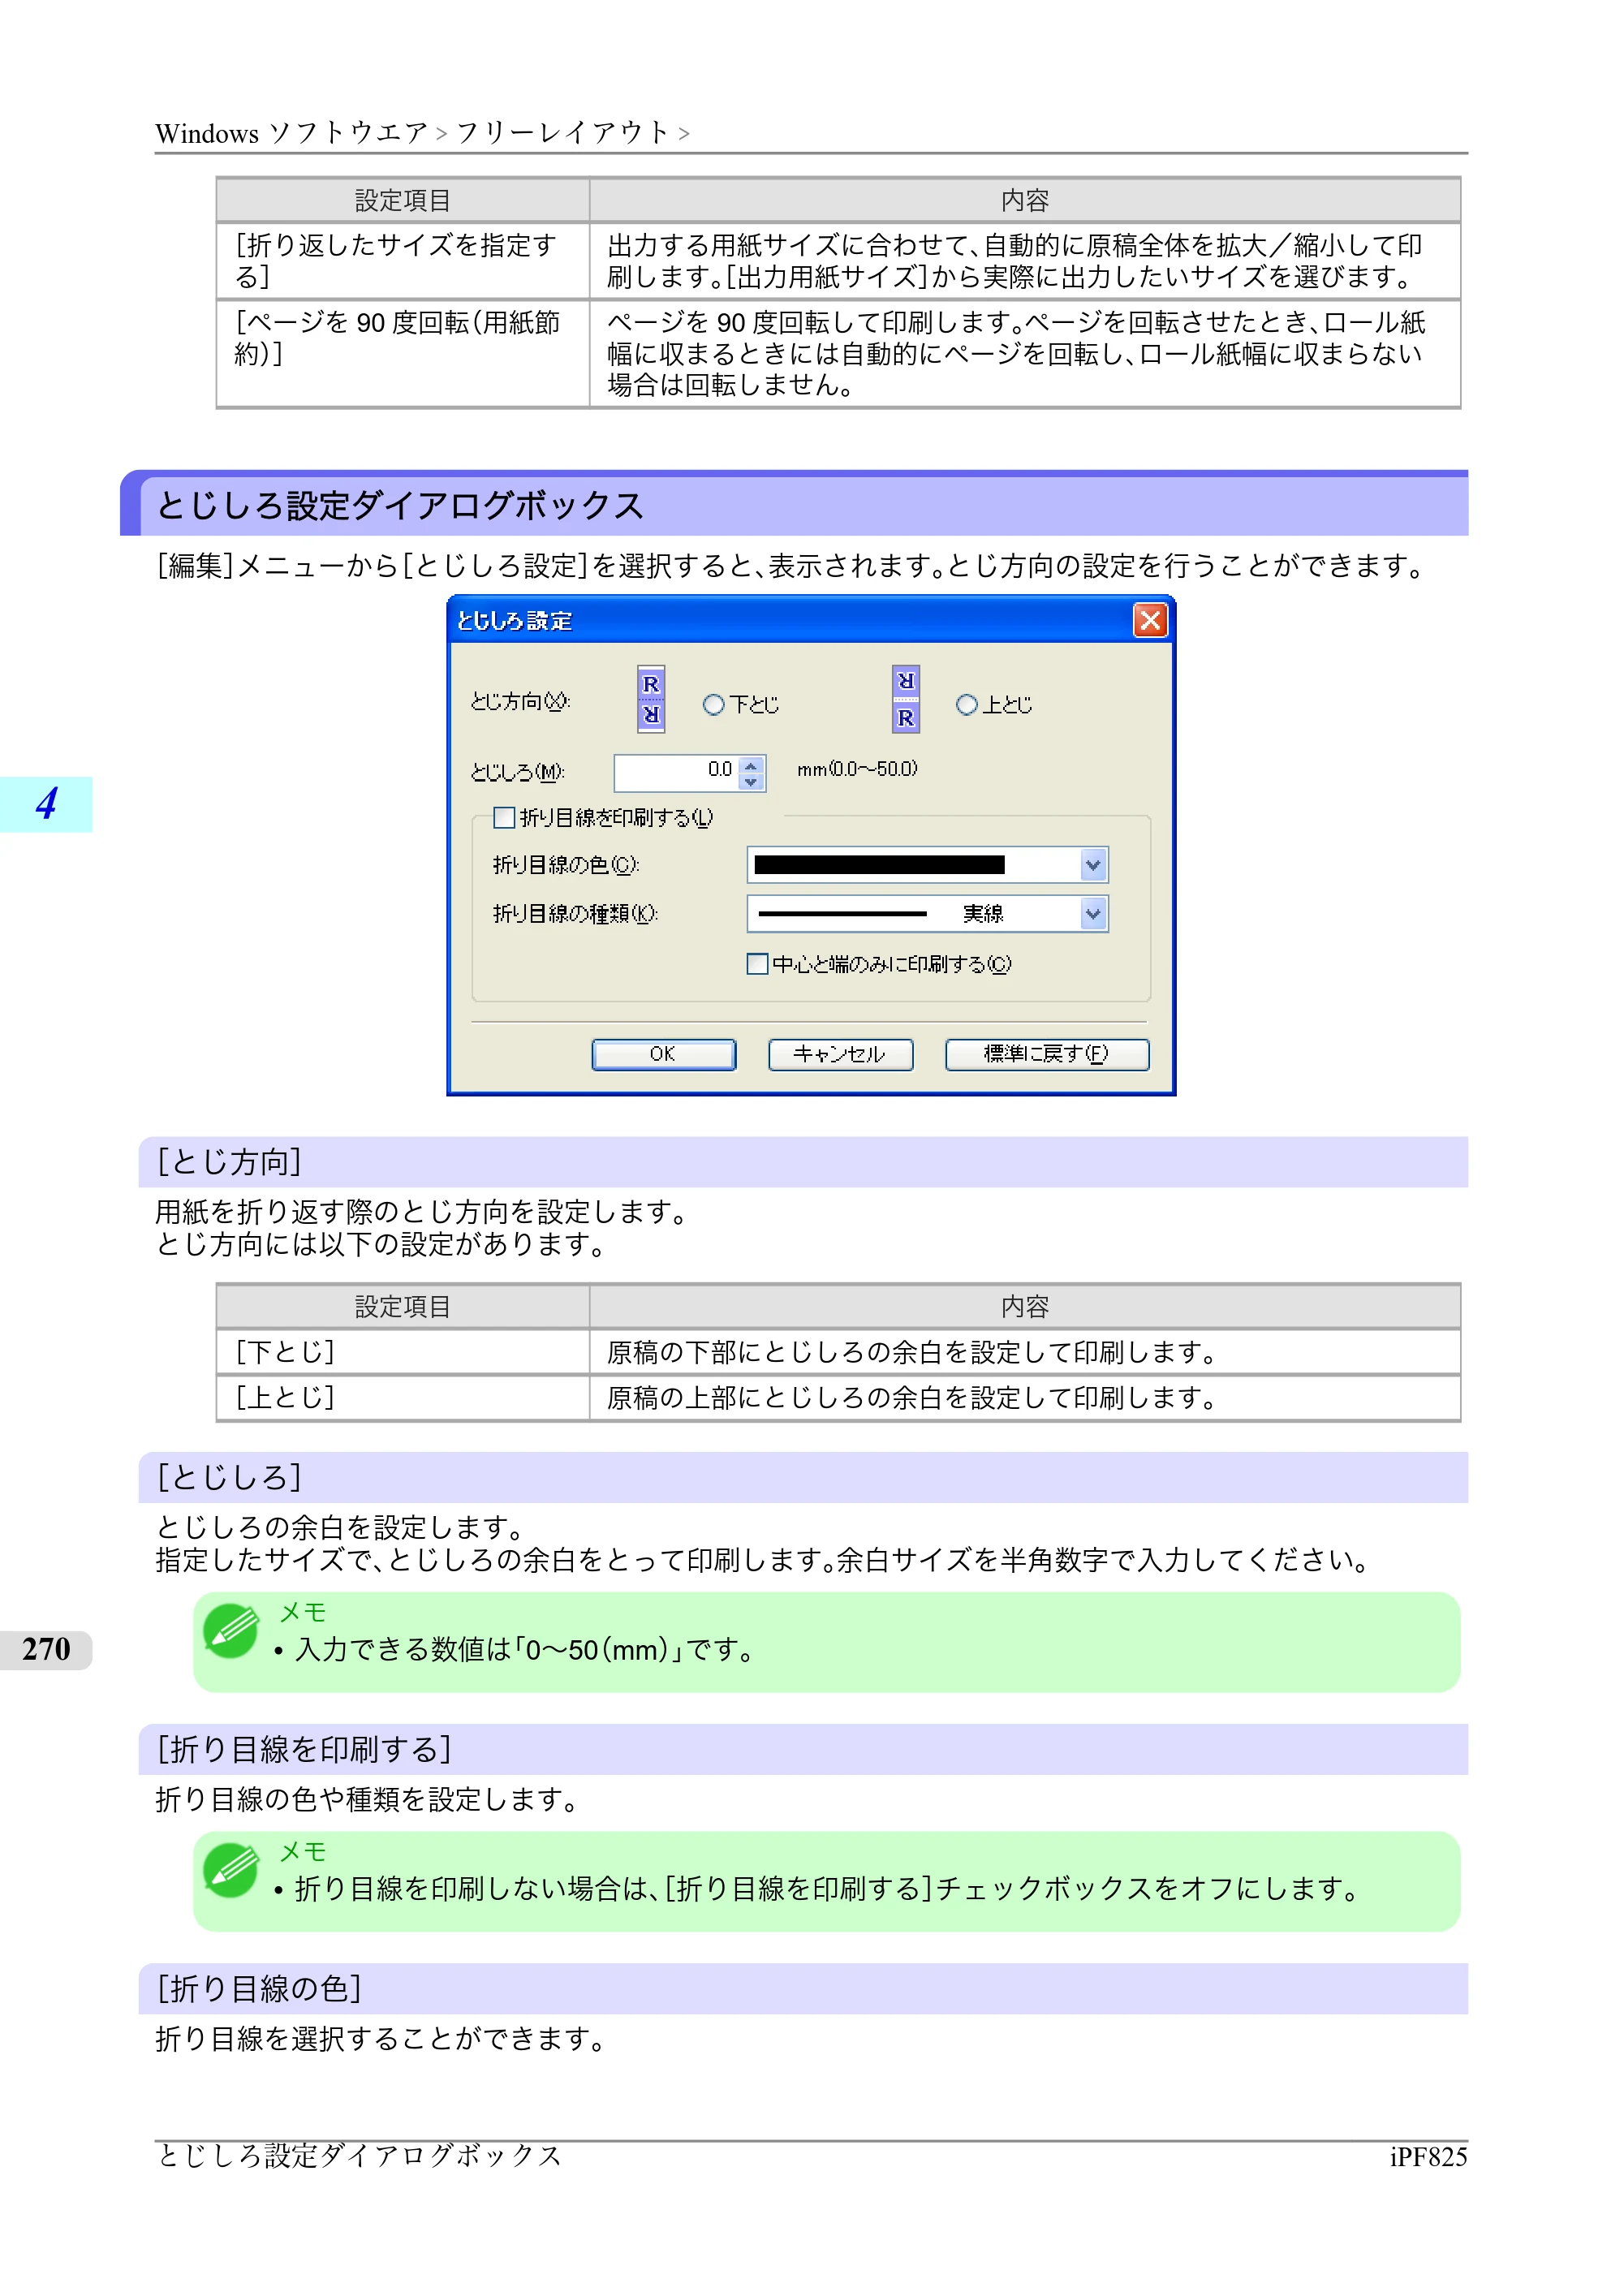The image size is (1624, 2296).
Task: Open the 折り目線の種類 line type dropdown
Action: point(1093,913)
